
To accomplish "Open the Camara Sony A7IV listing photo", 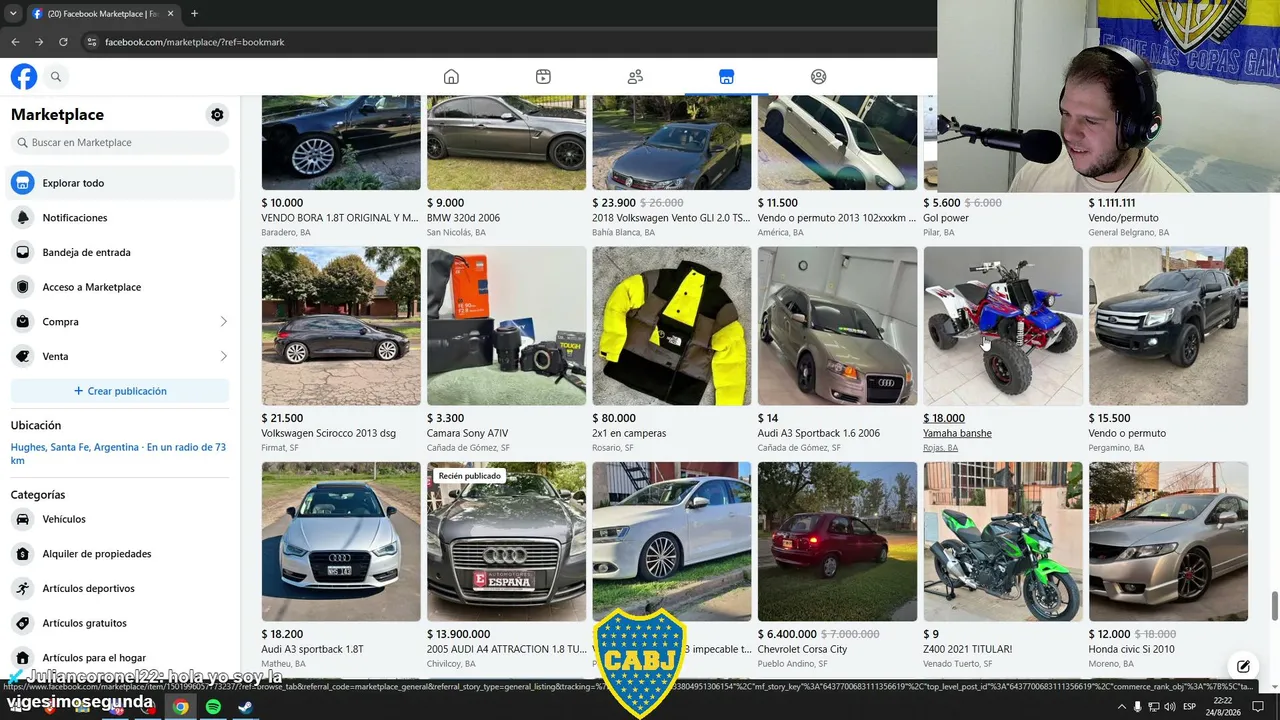I will click(507, 326).
